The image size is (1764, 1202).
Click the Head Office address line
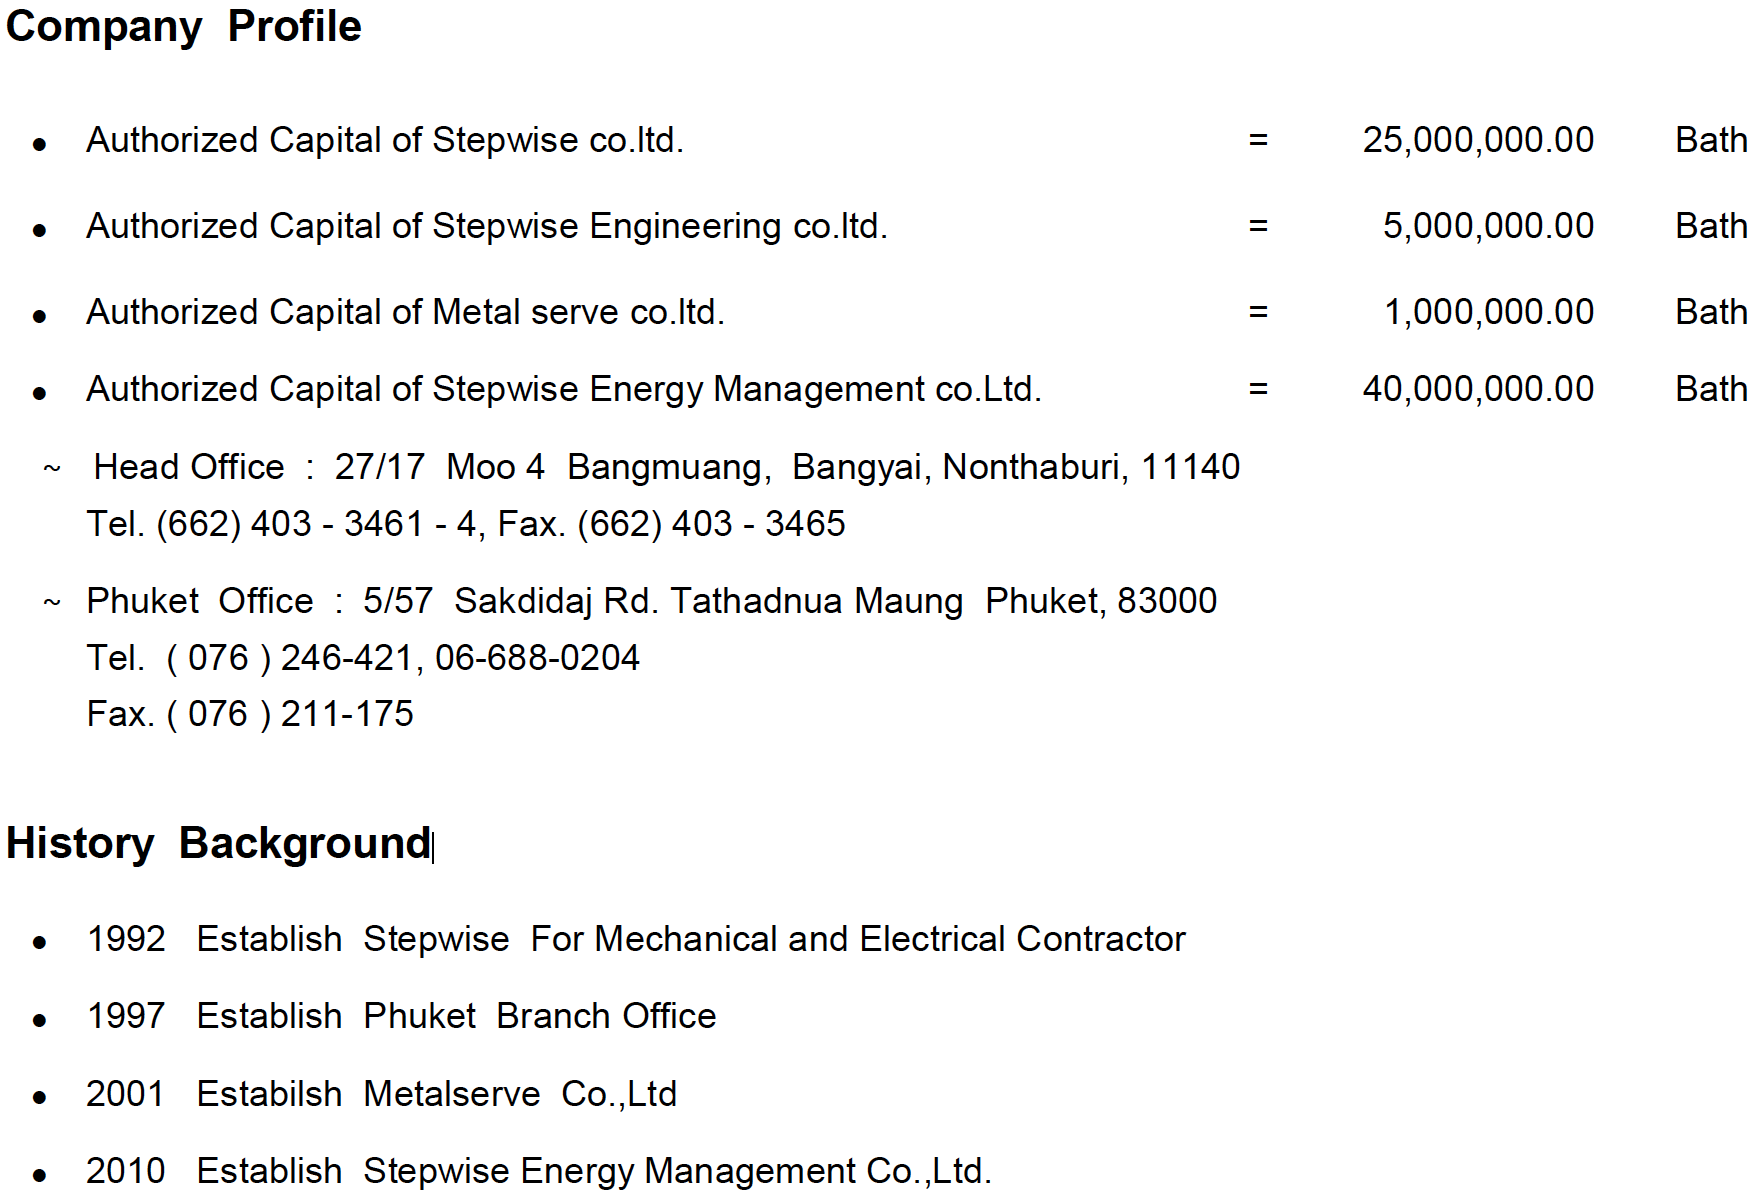tap(666, 467)
